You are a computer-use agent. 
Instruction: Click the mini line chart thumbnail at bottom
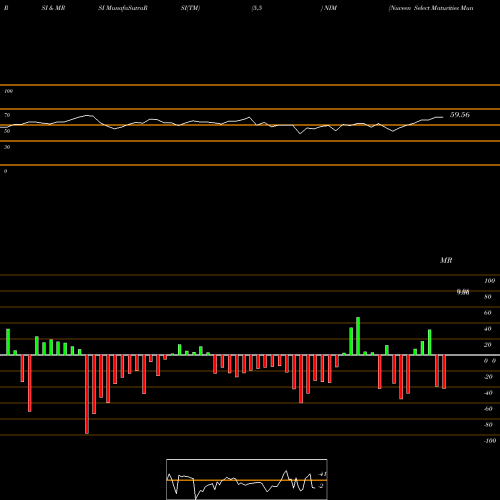coord(247,479)
